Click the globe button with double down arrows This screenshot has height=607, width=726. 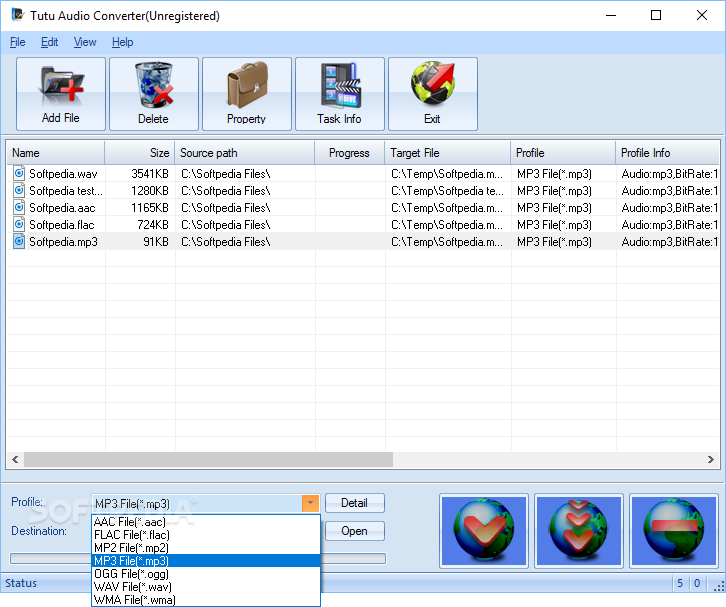[x=579, y=531]
